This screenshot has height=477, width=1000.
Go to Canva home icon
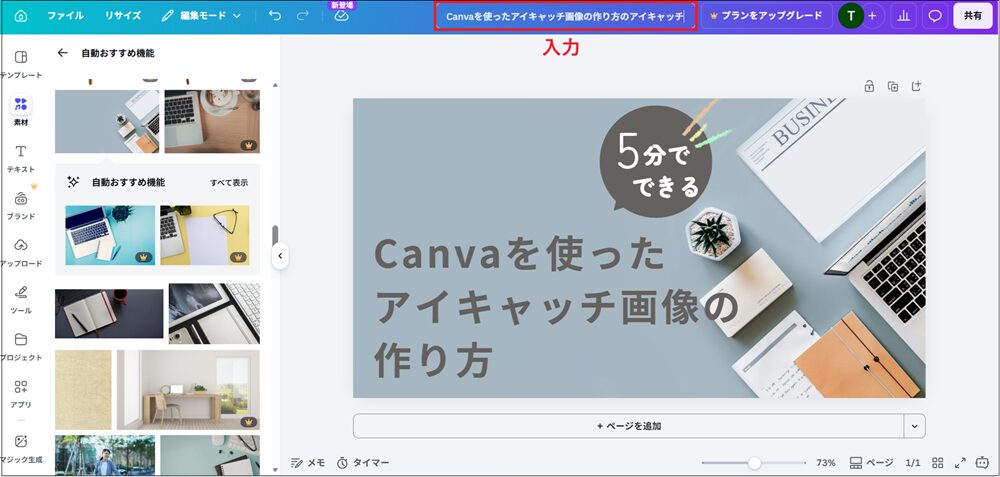coord(21,16)
